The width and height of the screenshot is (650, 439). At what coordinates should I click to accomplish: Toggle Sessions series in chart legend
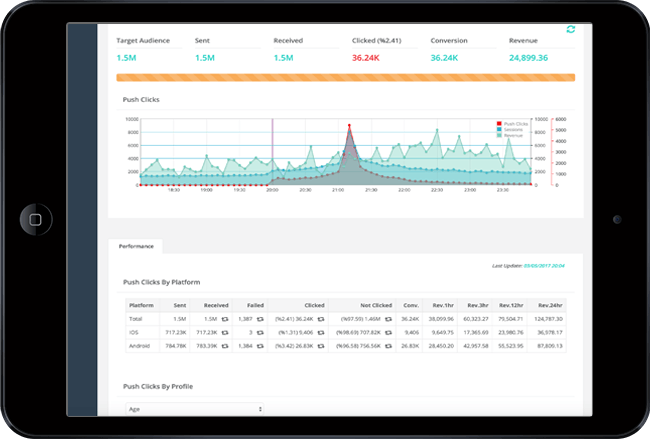(x=510, y=129)
